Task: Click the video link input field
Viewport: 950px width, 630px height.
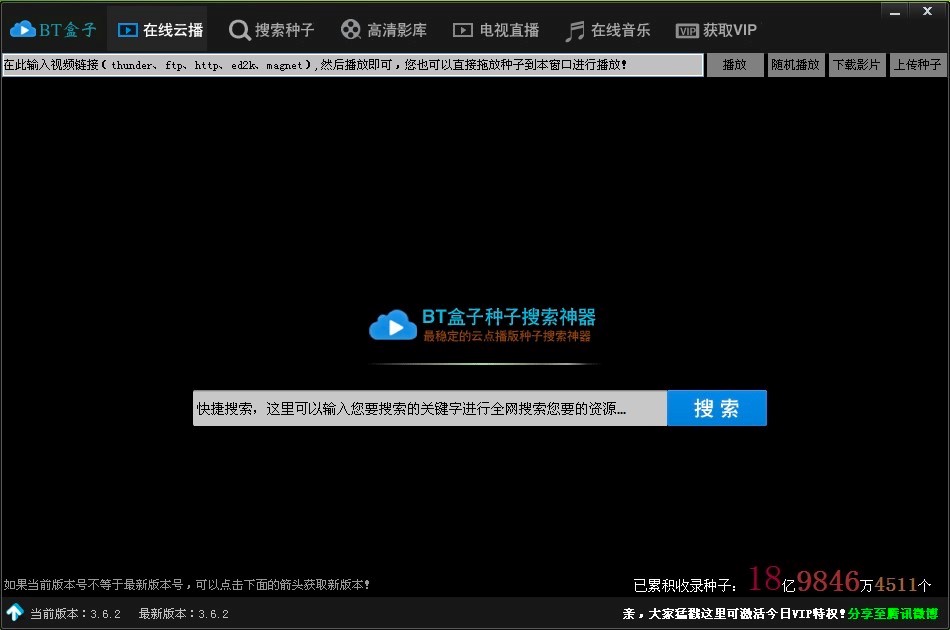Action: click(353, 65)
